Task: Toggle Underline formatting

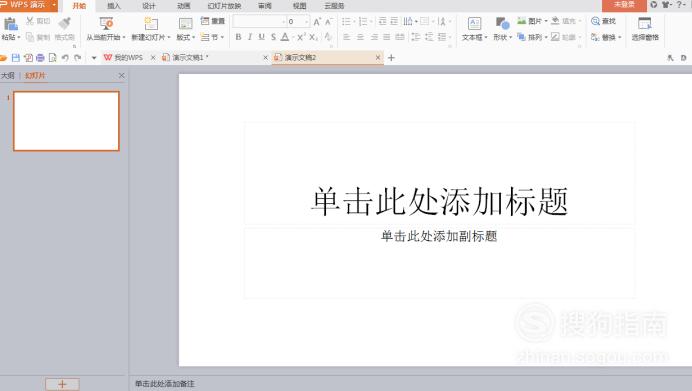Action: 262,37
